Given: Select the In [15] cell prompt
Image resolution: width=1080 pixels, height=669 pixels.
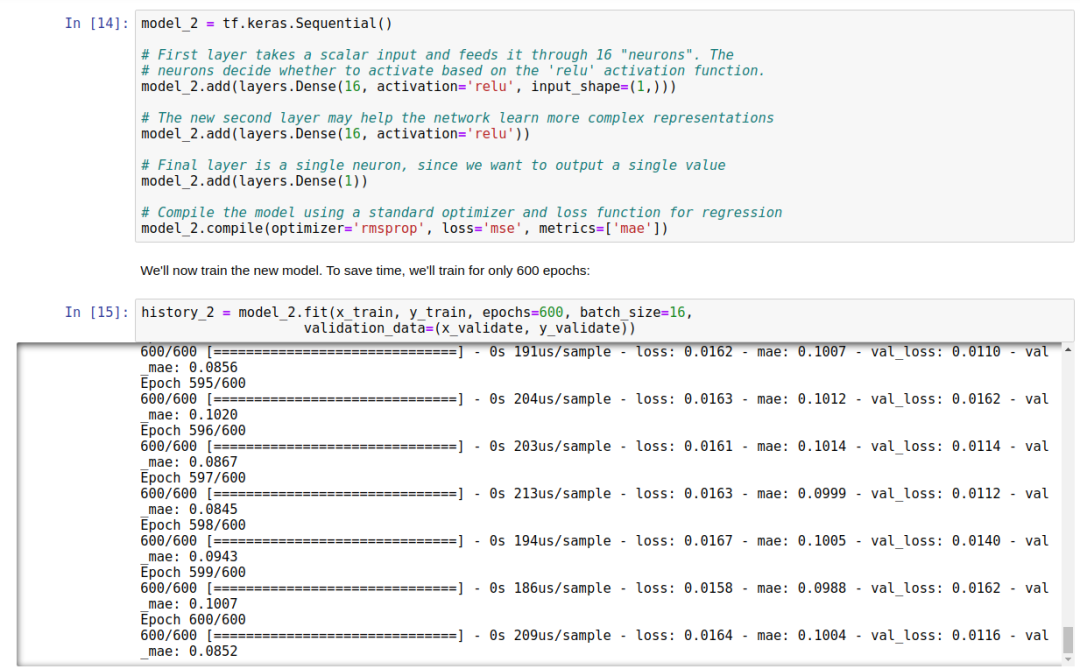Looking at the screenshot, I should 96,312.
